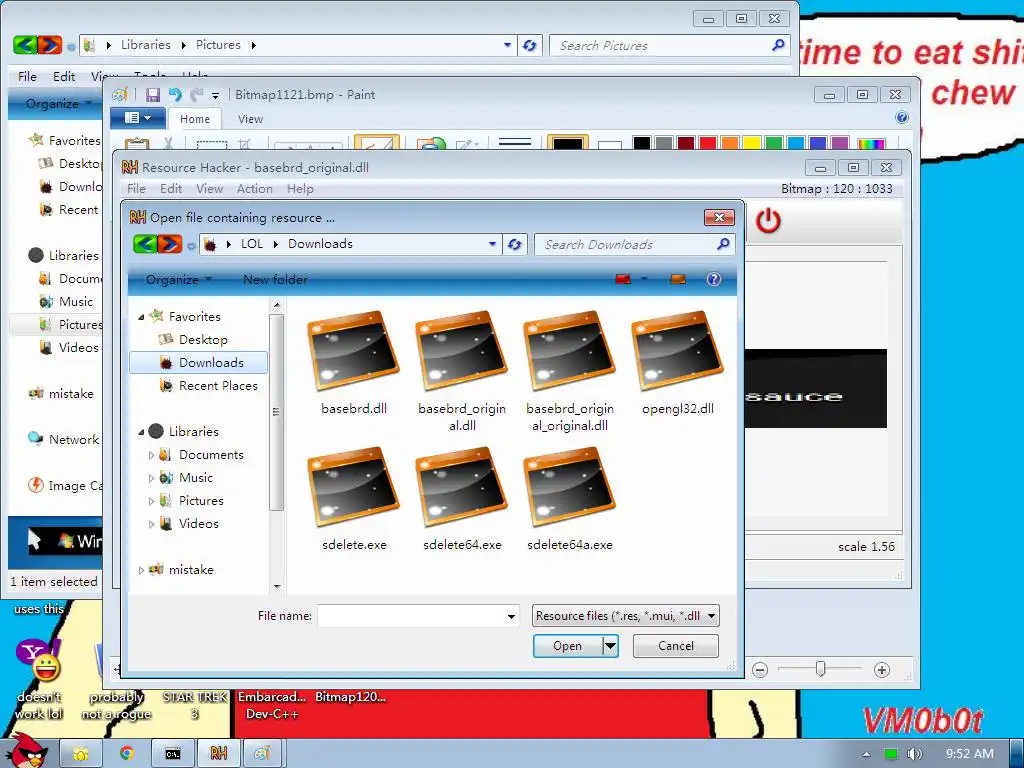Click the volume icon in system tray
The width and height of the screenshot is (1024, 768).
[x=914, y=754]
